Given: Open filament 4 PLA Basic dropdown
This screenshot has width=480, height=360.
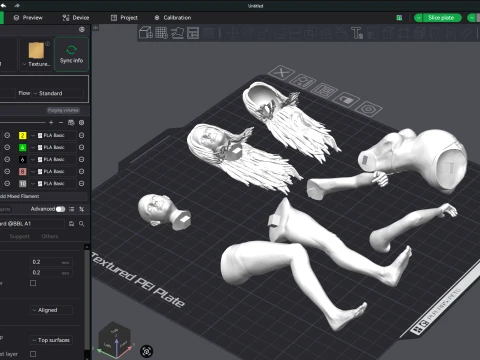Looking at the screenshot, I should pyautogui.click(x=53, y=147).
